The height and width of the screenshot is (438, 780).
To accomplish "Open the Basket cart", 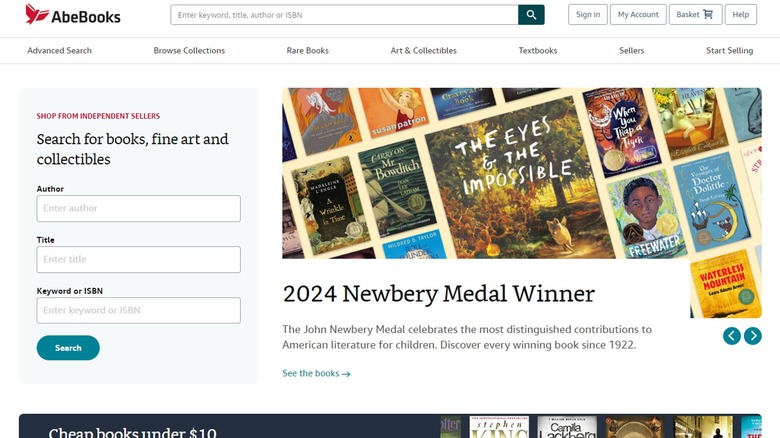I will (x=694, y=15).
